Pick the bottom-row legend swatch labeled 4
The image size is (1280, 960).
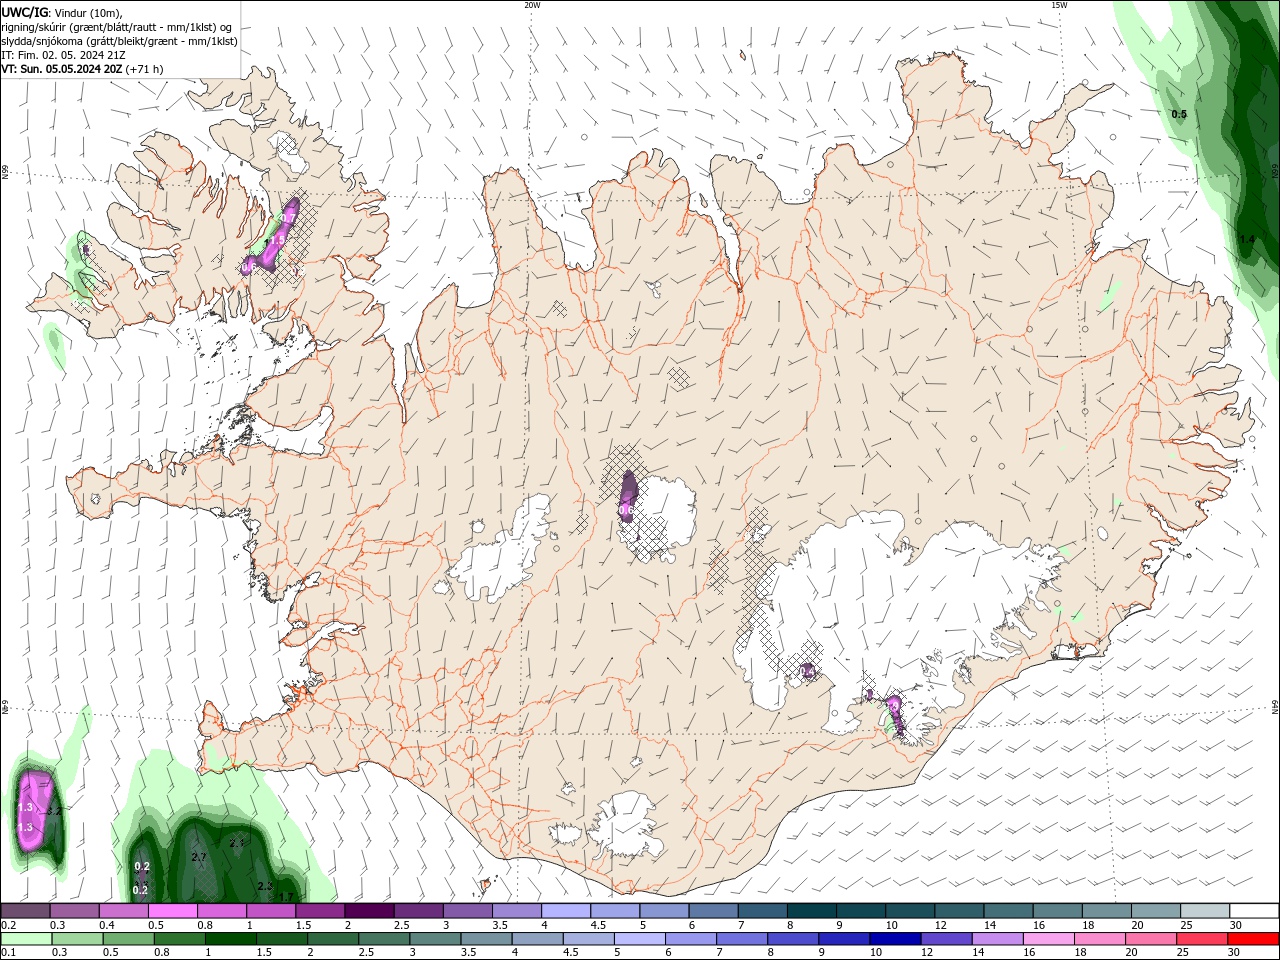click(536, 939)
